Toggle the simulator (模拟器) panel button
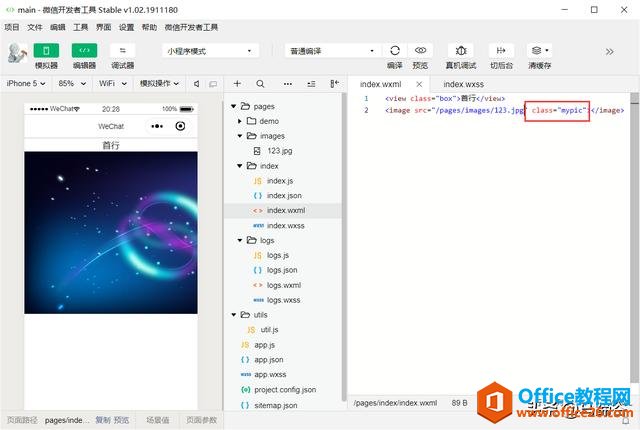The width and height of the screenshot is (640, 430). 46,51
